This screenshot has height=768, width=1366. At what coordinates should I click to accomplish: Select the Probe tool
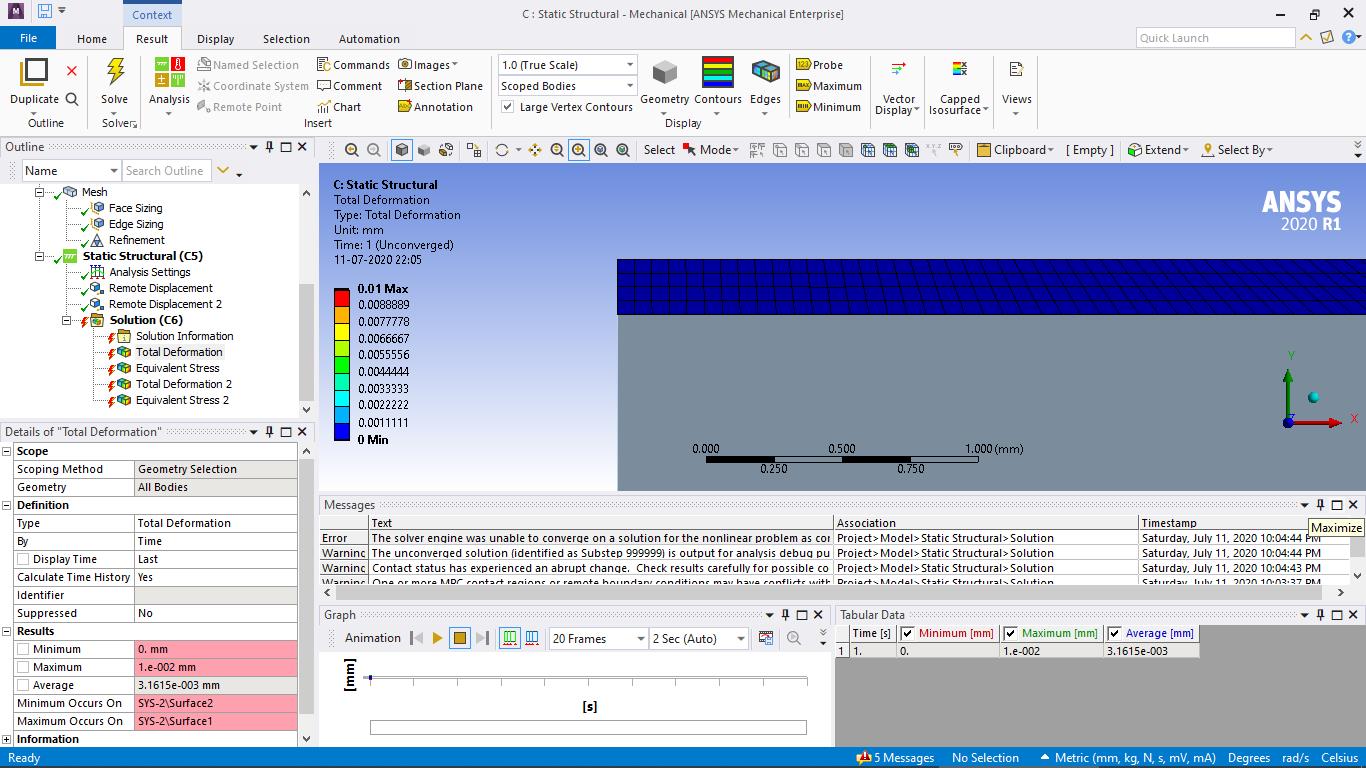(820, 65)
